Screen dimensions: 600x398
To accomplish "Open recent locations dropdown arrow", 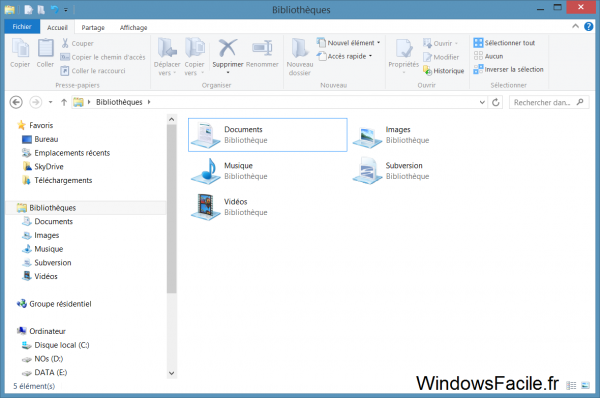I will [x=51, y=102].
